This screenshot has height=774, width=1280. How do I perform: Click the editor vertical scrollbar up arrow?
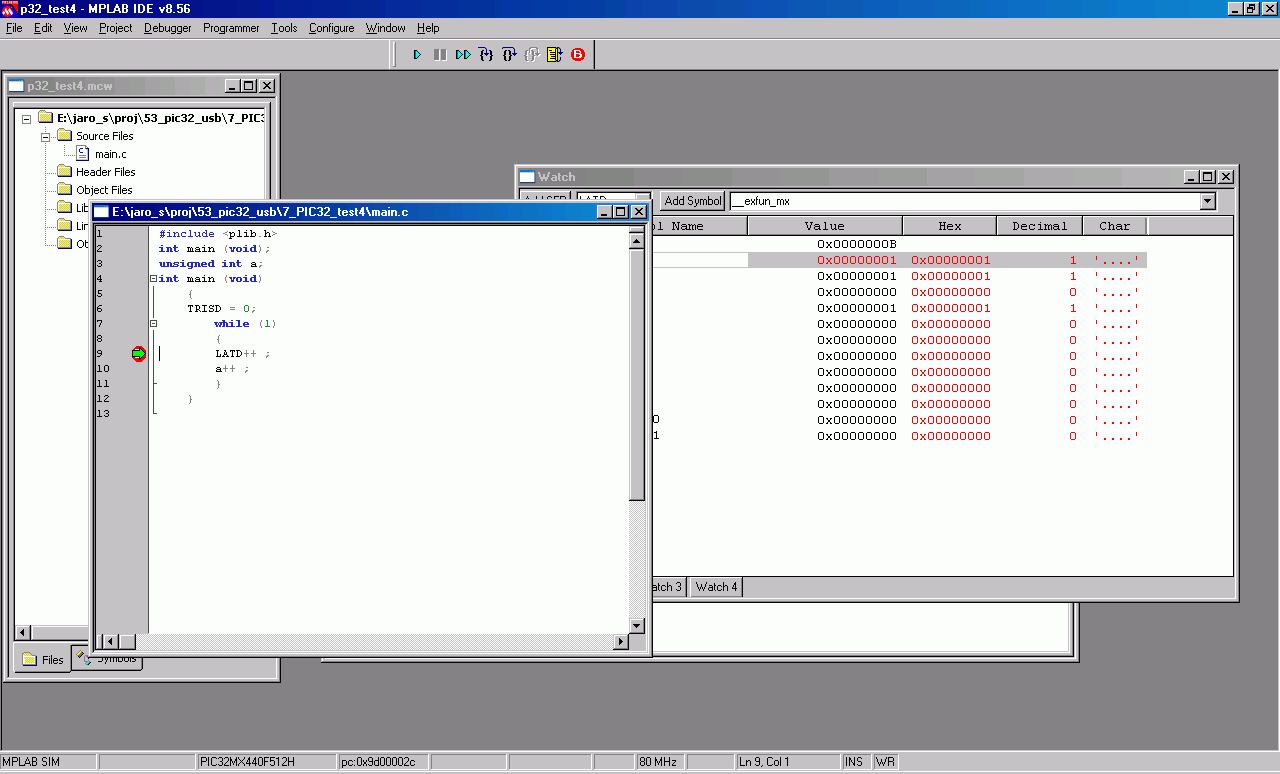click(x=637, y=241)
